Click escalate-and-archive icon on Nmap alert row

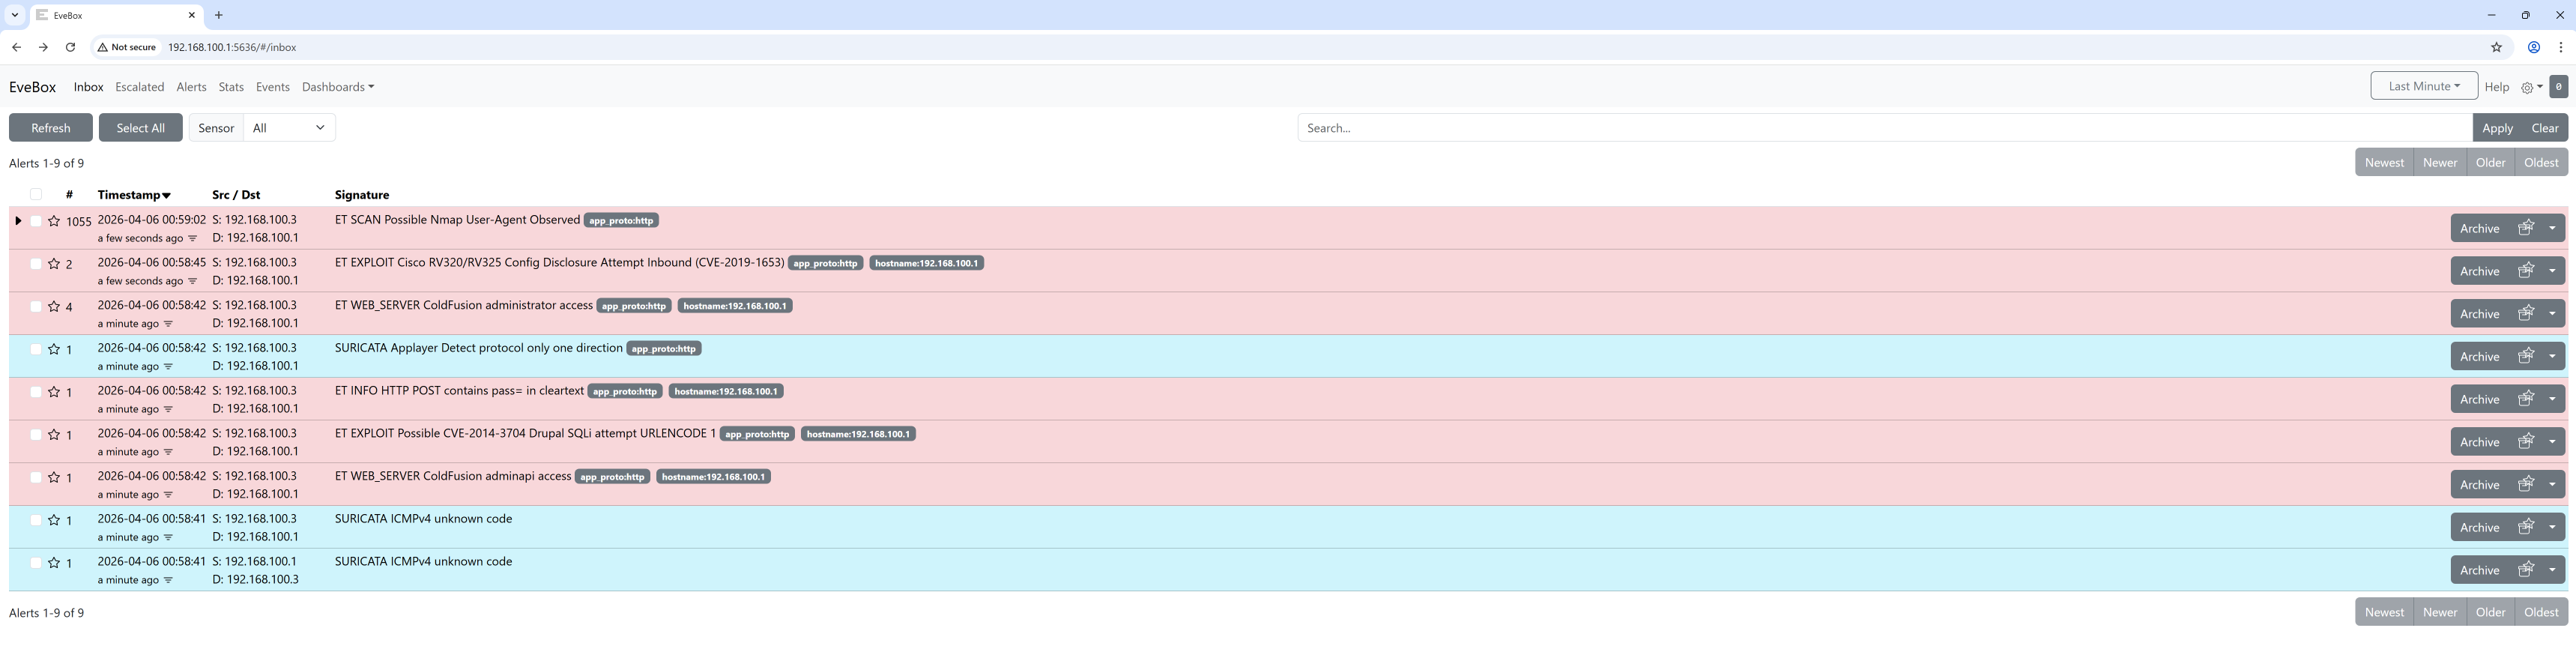2525,228
